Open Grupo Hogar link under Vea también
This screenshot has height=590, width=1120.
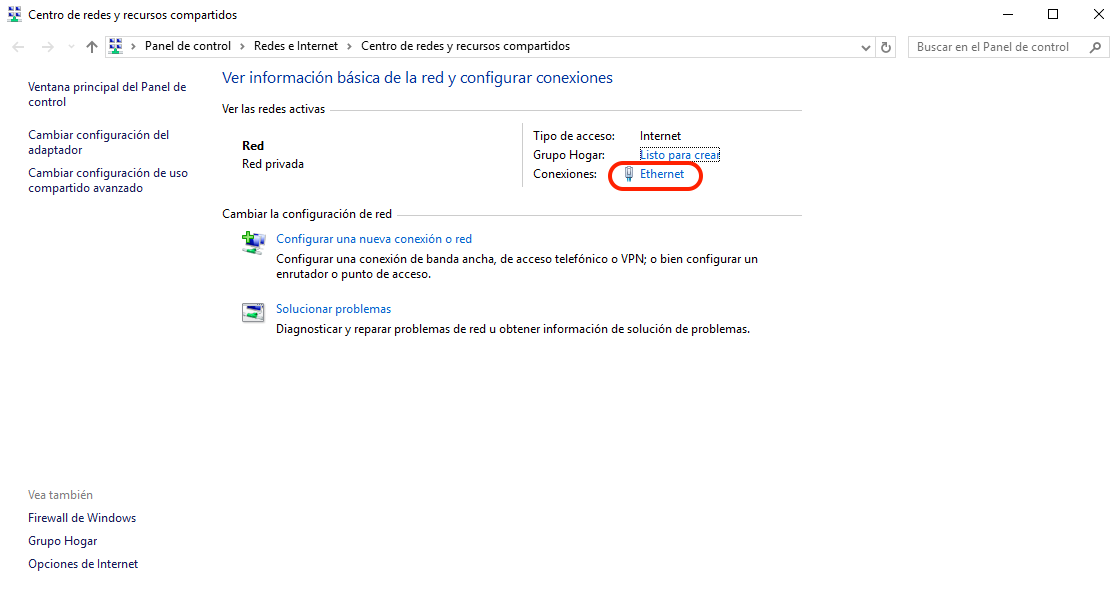tap(63, 541)
